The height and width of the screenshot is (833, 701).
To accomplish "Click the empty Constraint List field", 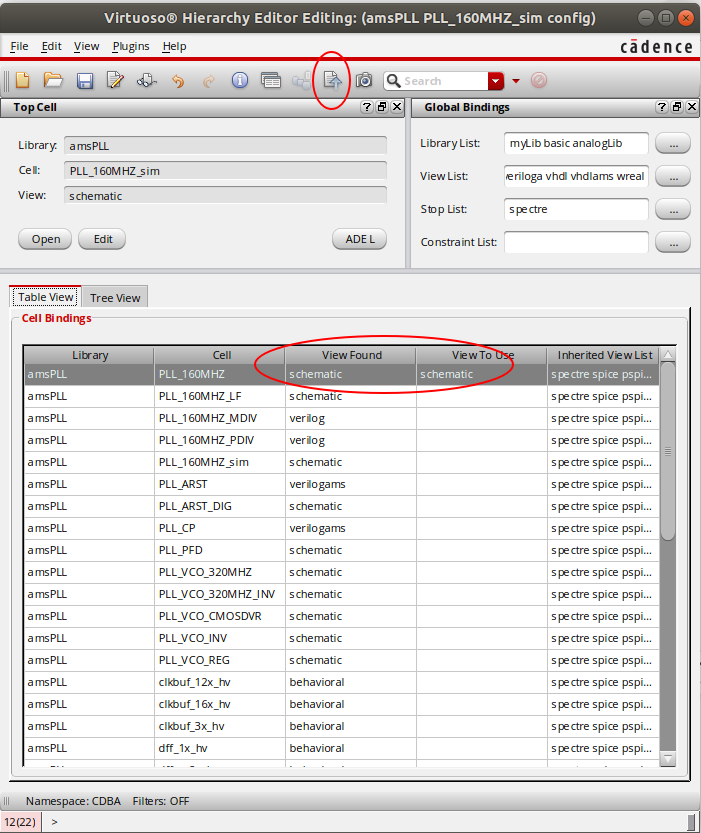I will coord(576,242).
